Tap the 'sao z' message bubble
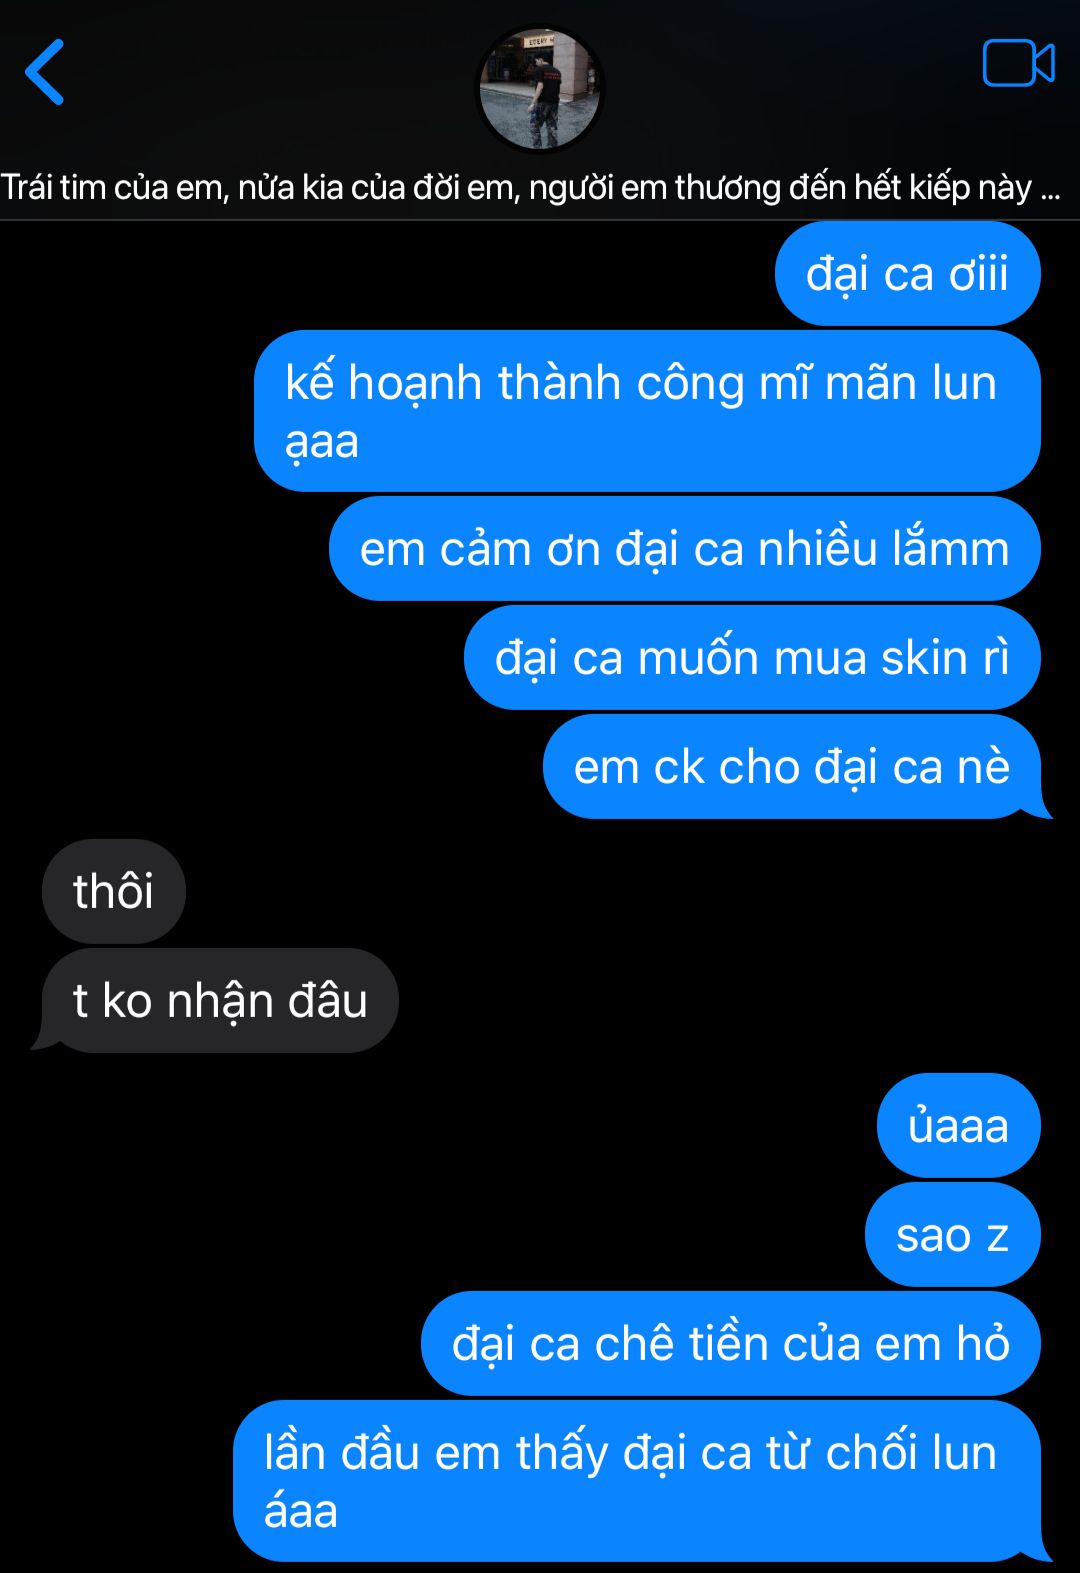 point(952,1234)
